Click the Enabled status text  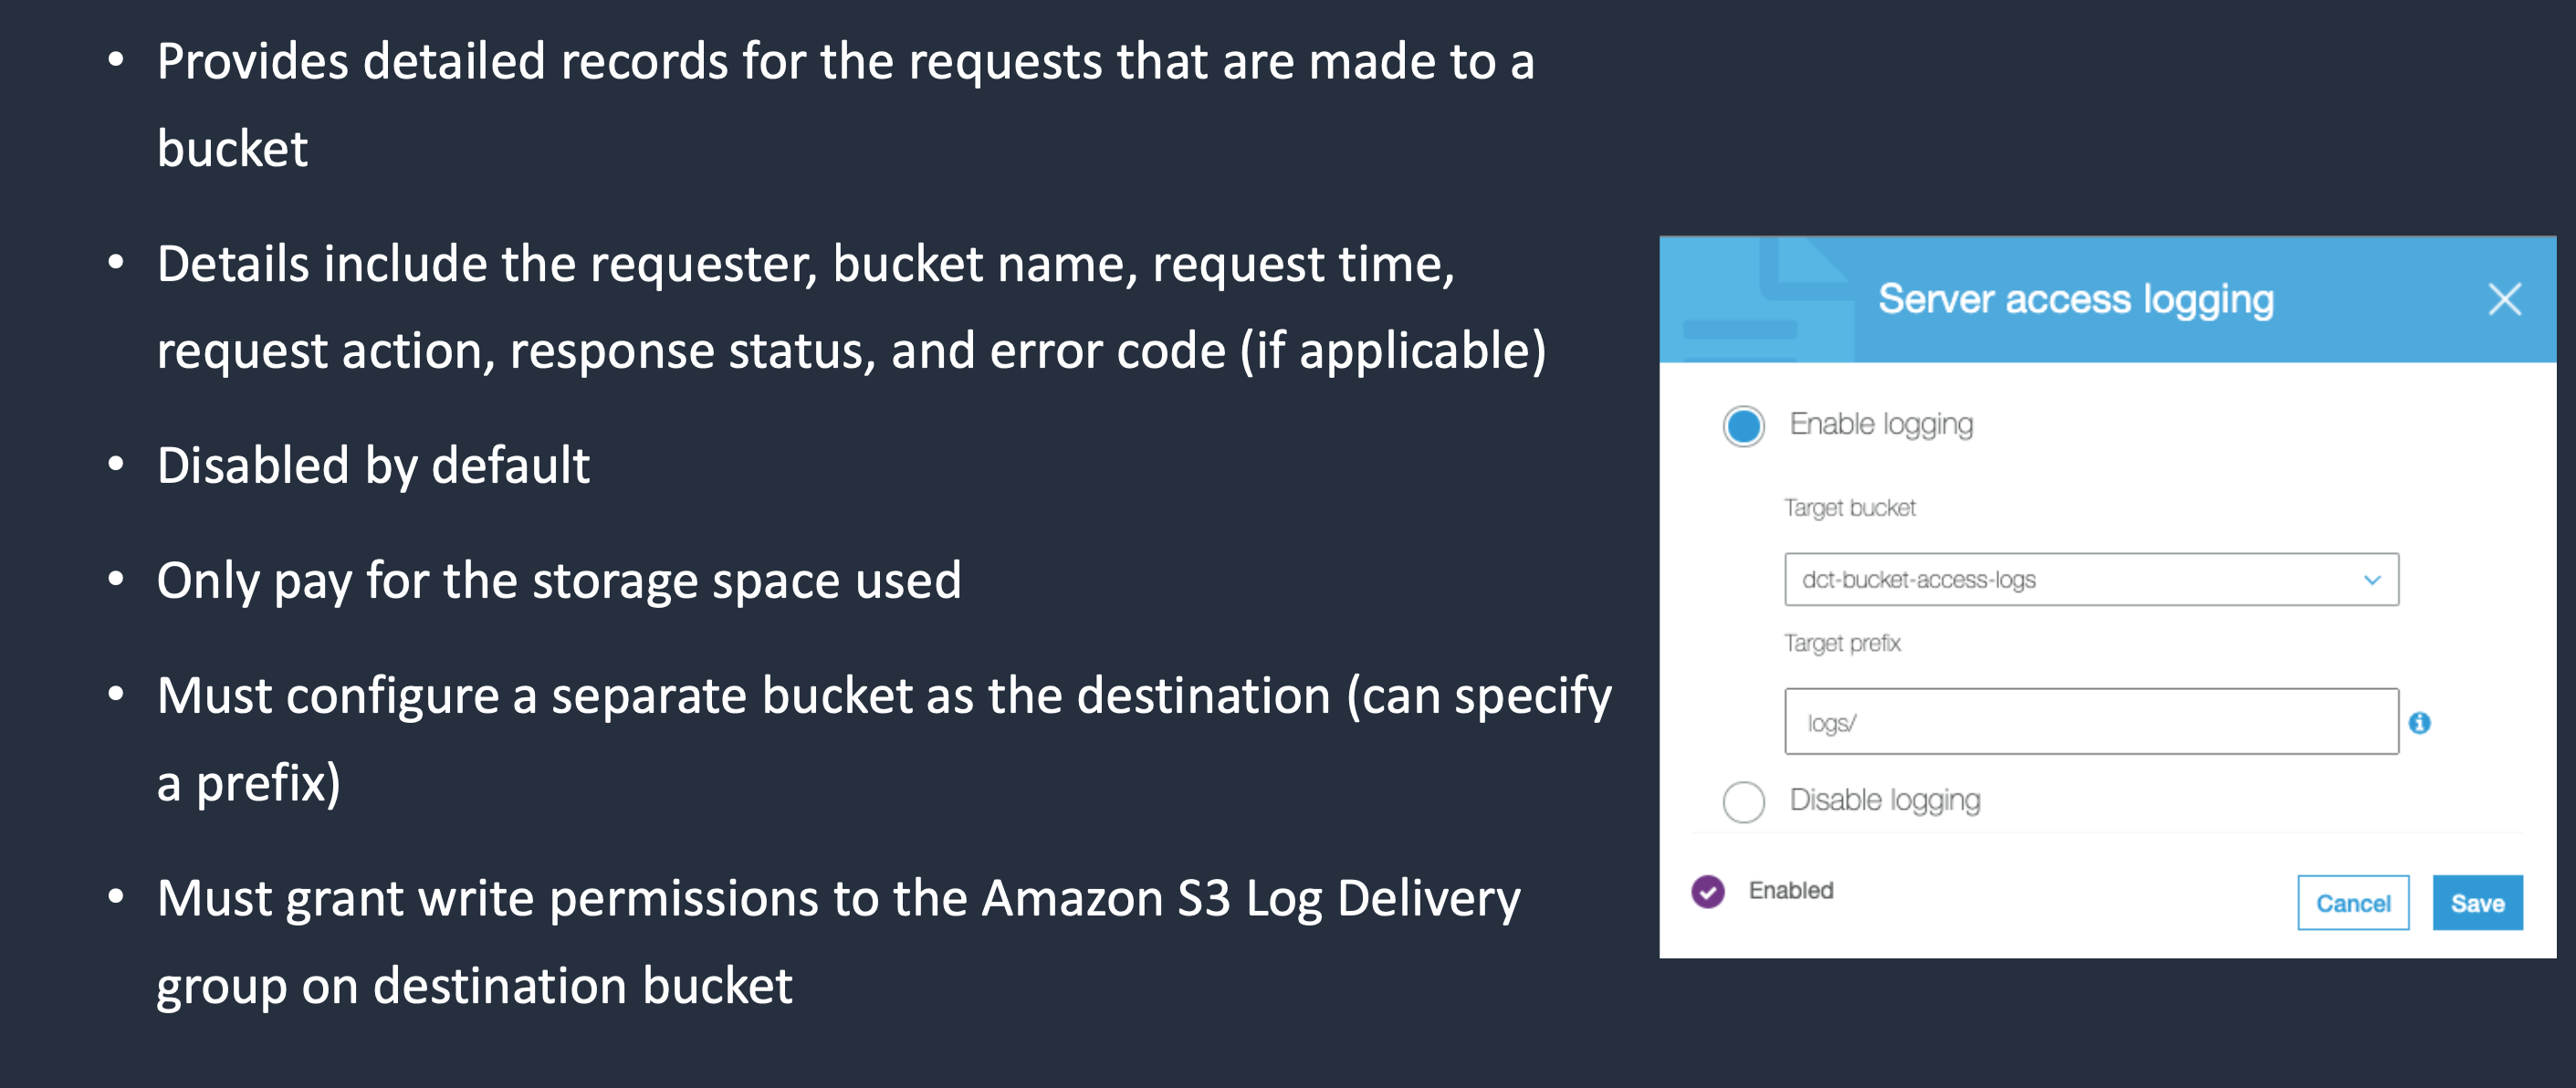1791,890
